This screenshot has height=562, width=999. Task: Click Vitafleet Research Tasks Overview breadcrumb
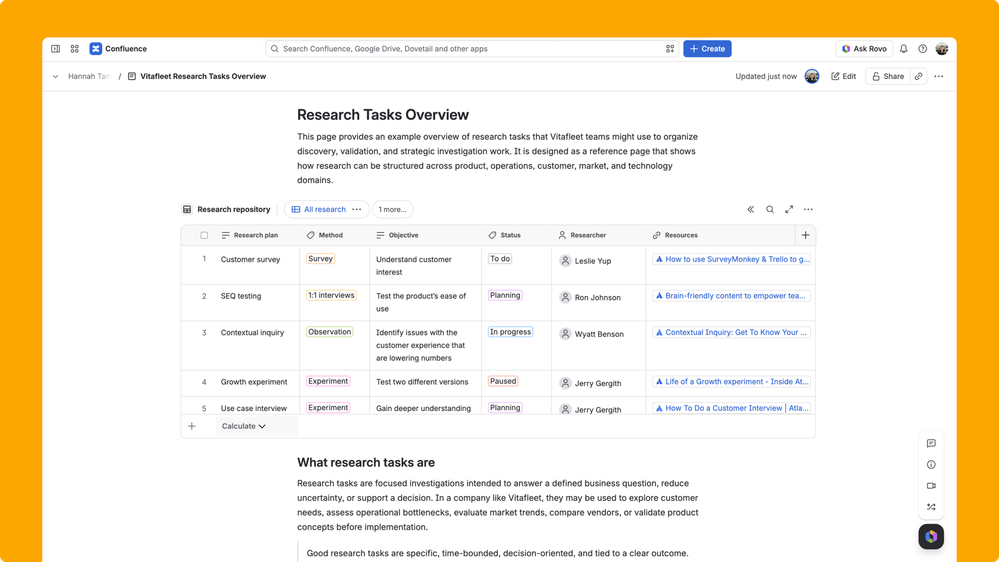(197, 76)
